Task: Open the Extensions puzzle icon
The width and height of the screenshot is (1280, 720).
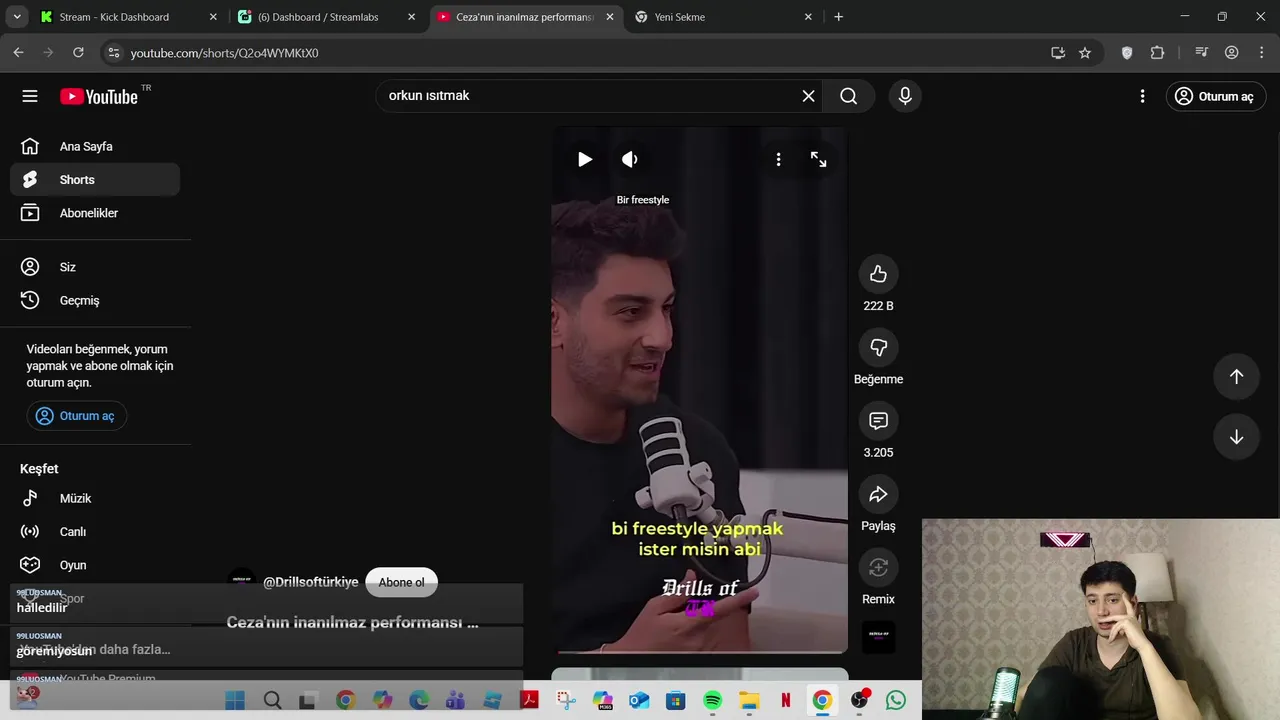Action: click(x=1158, y=53)
